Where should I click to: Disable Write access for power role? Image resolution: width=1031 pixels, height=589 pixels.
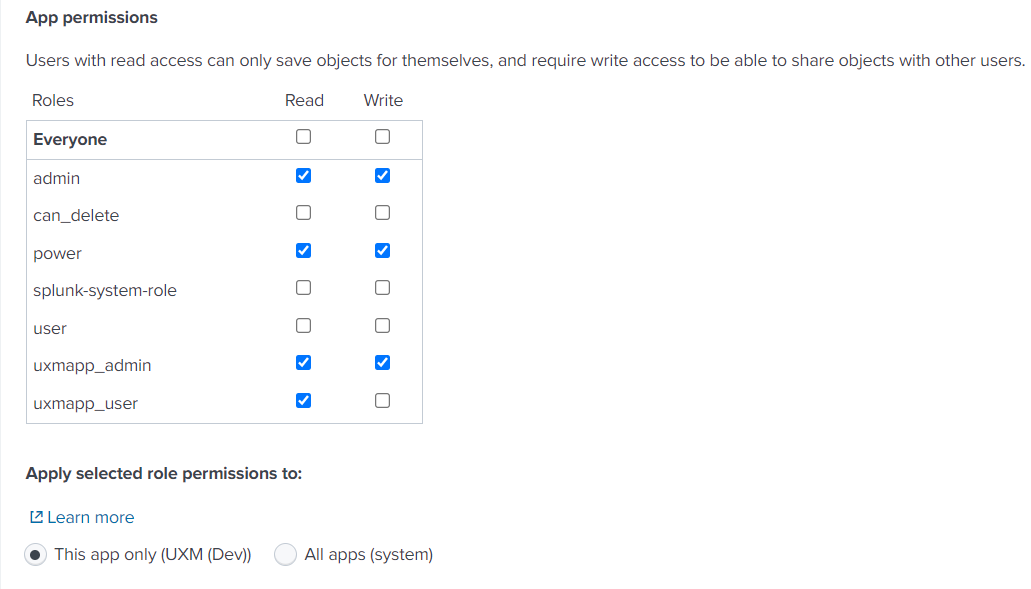382,250
